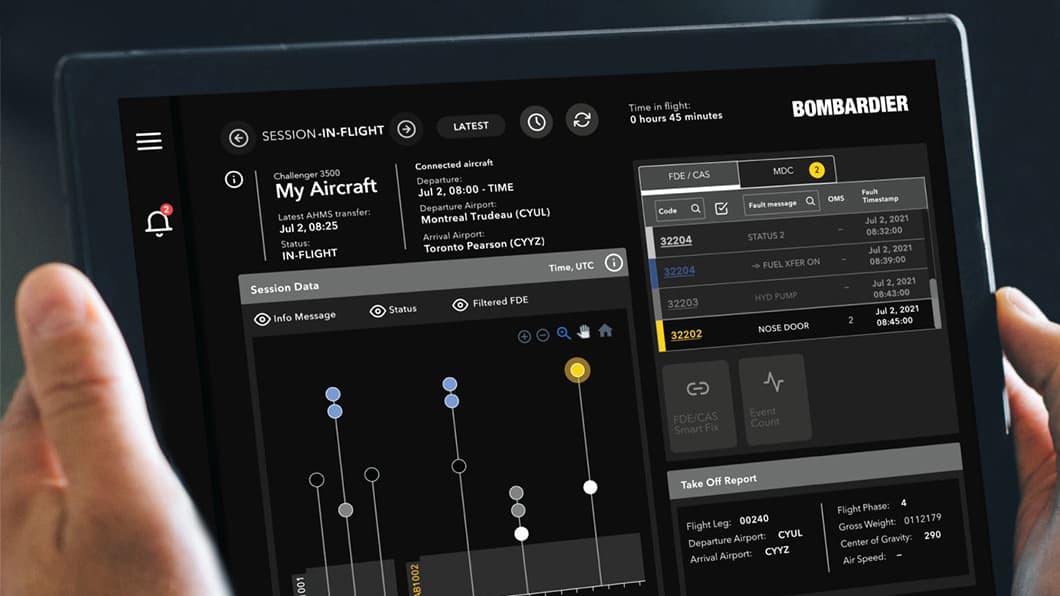Click the Take Off Report header

pyautogui.click(x=814, y=470)
